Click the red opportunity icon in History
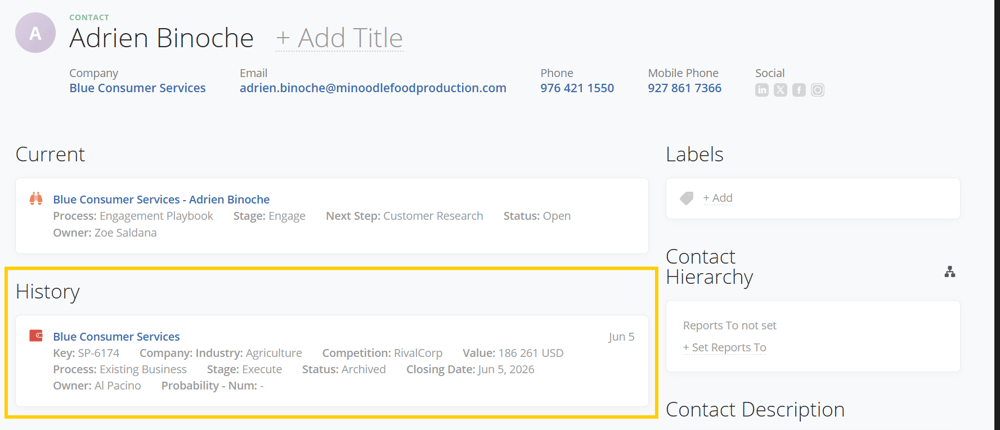The width and height of the screenshot is (1000, 430). click(x=36, y=336)
